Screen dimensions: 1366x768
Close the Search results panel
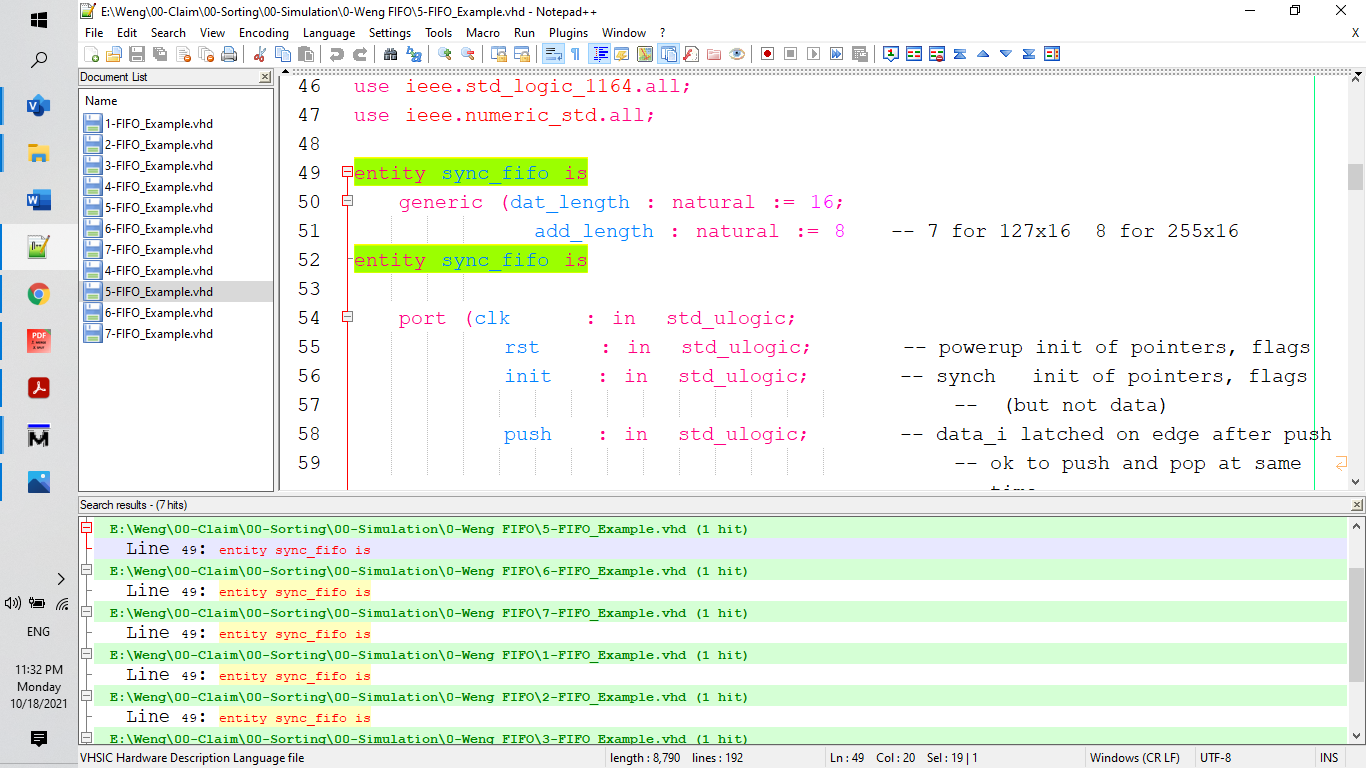[x=1355, y=505]
